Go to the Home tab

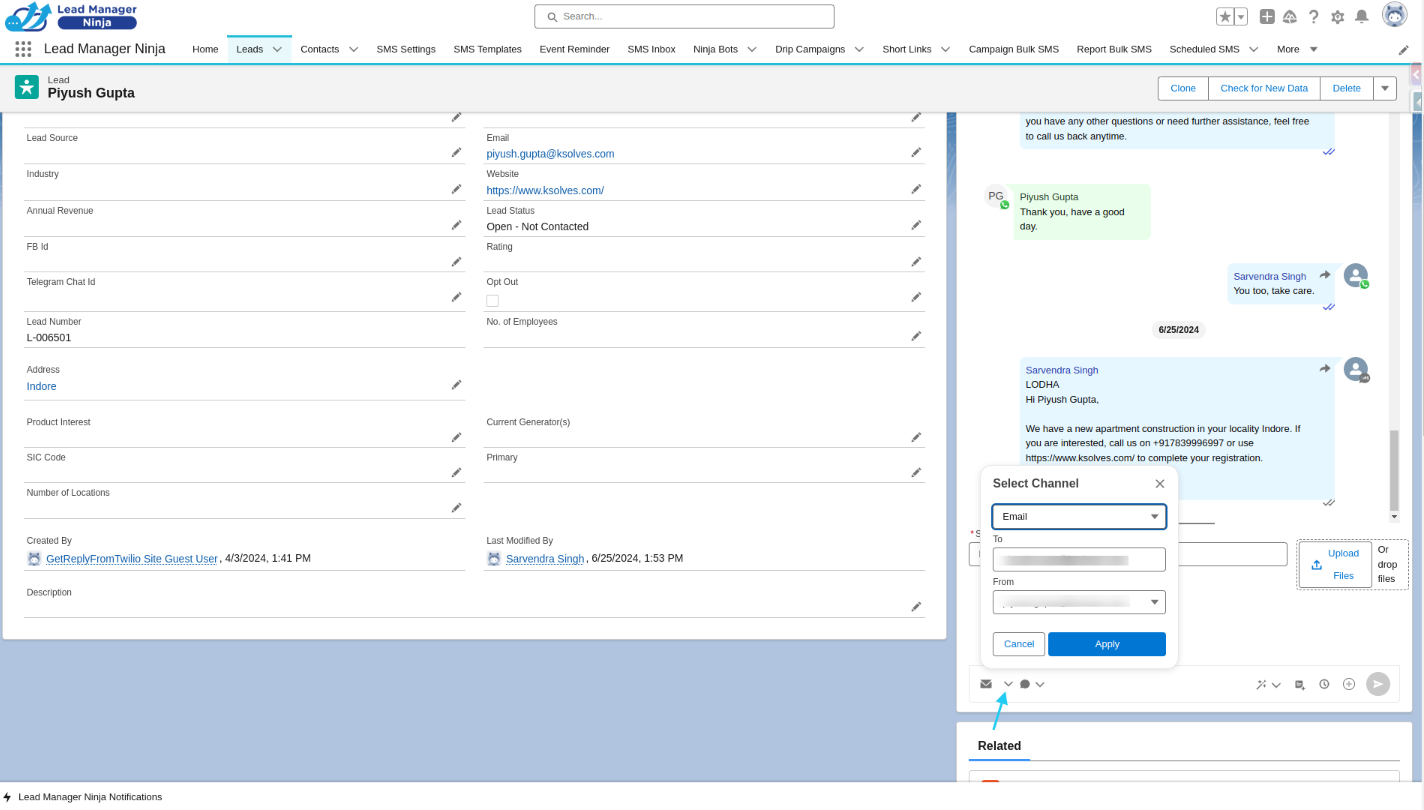click(x=205, y=49)
